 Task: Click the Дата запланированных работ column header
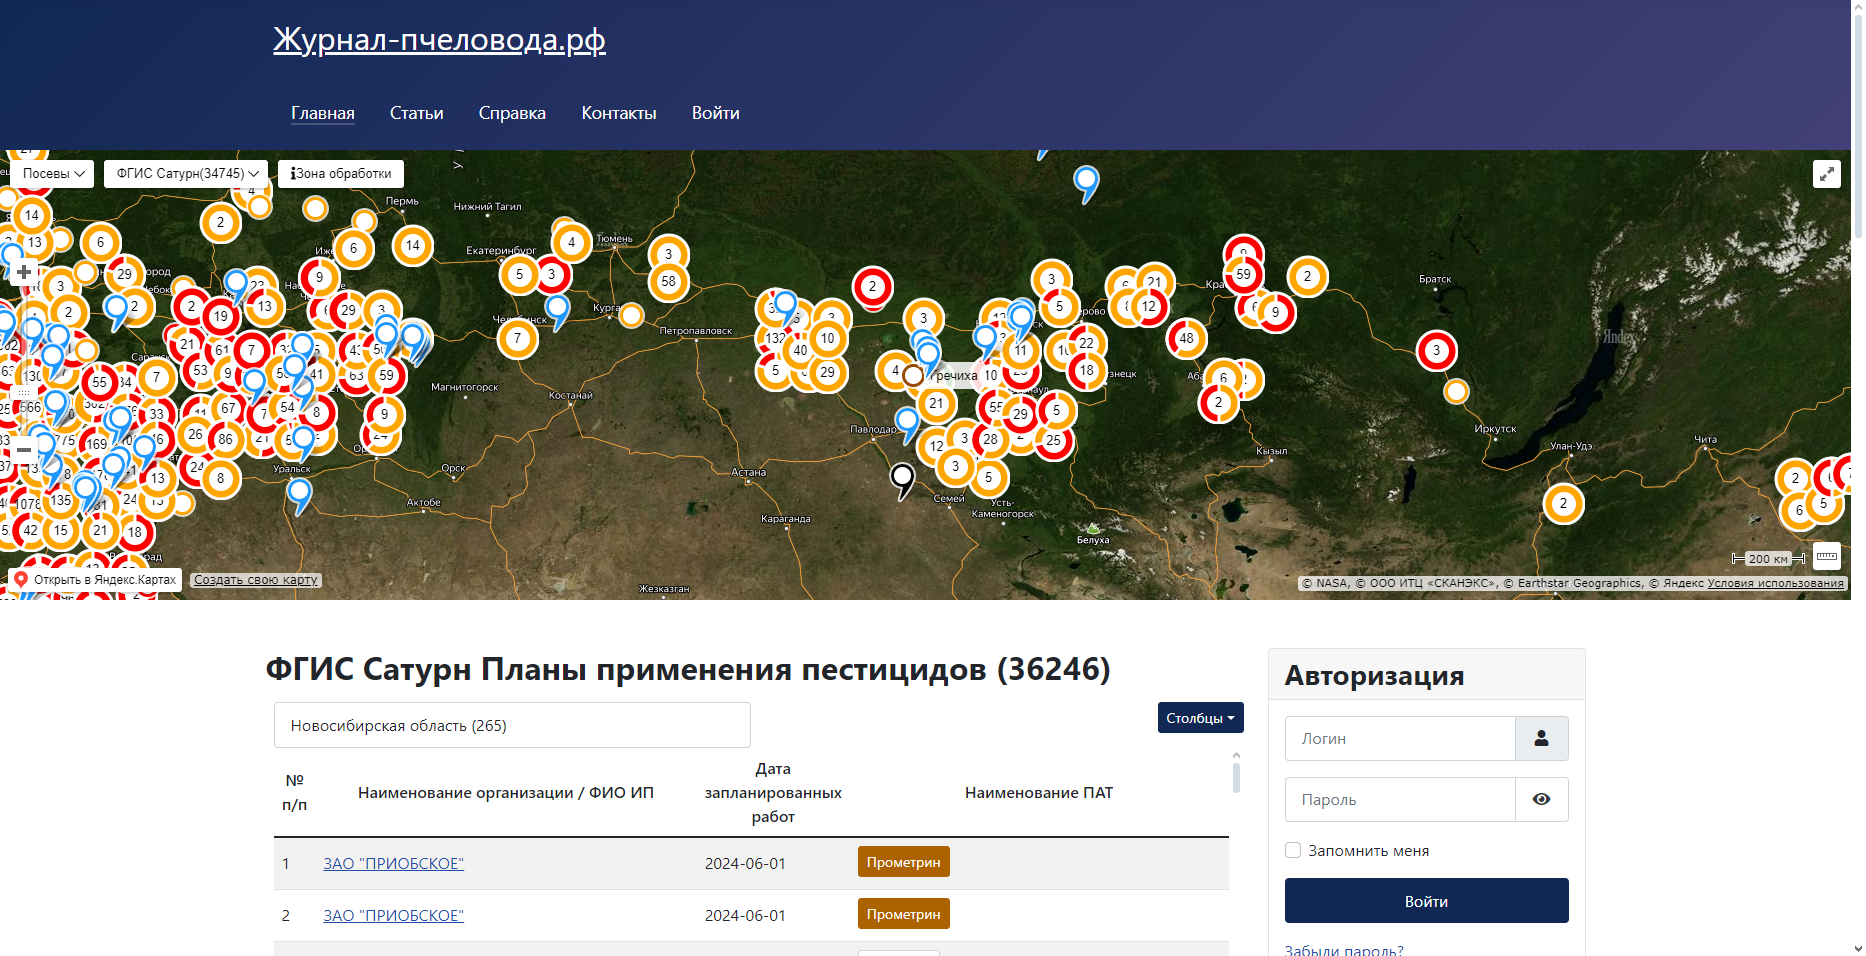(773, 793)
